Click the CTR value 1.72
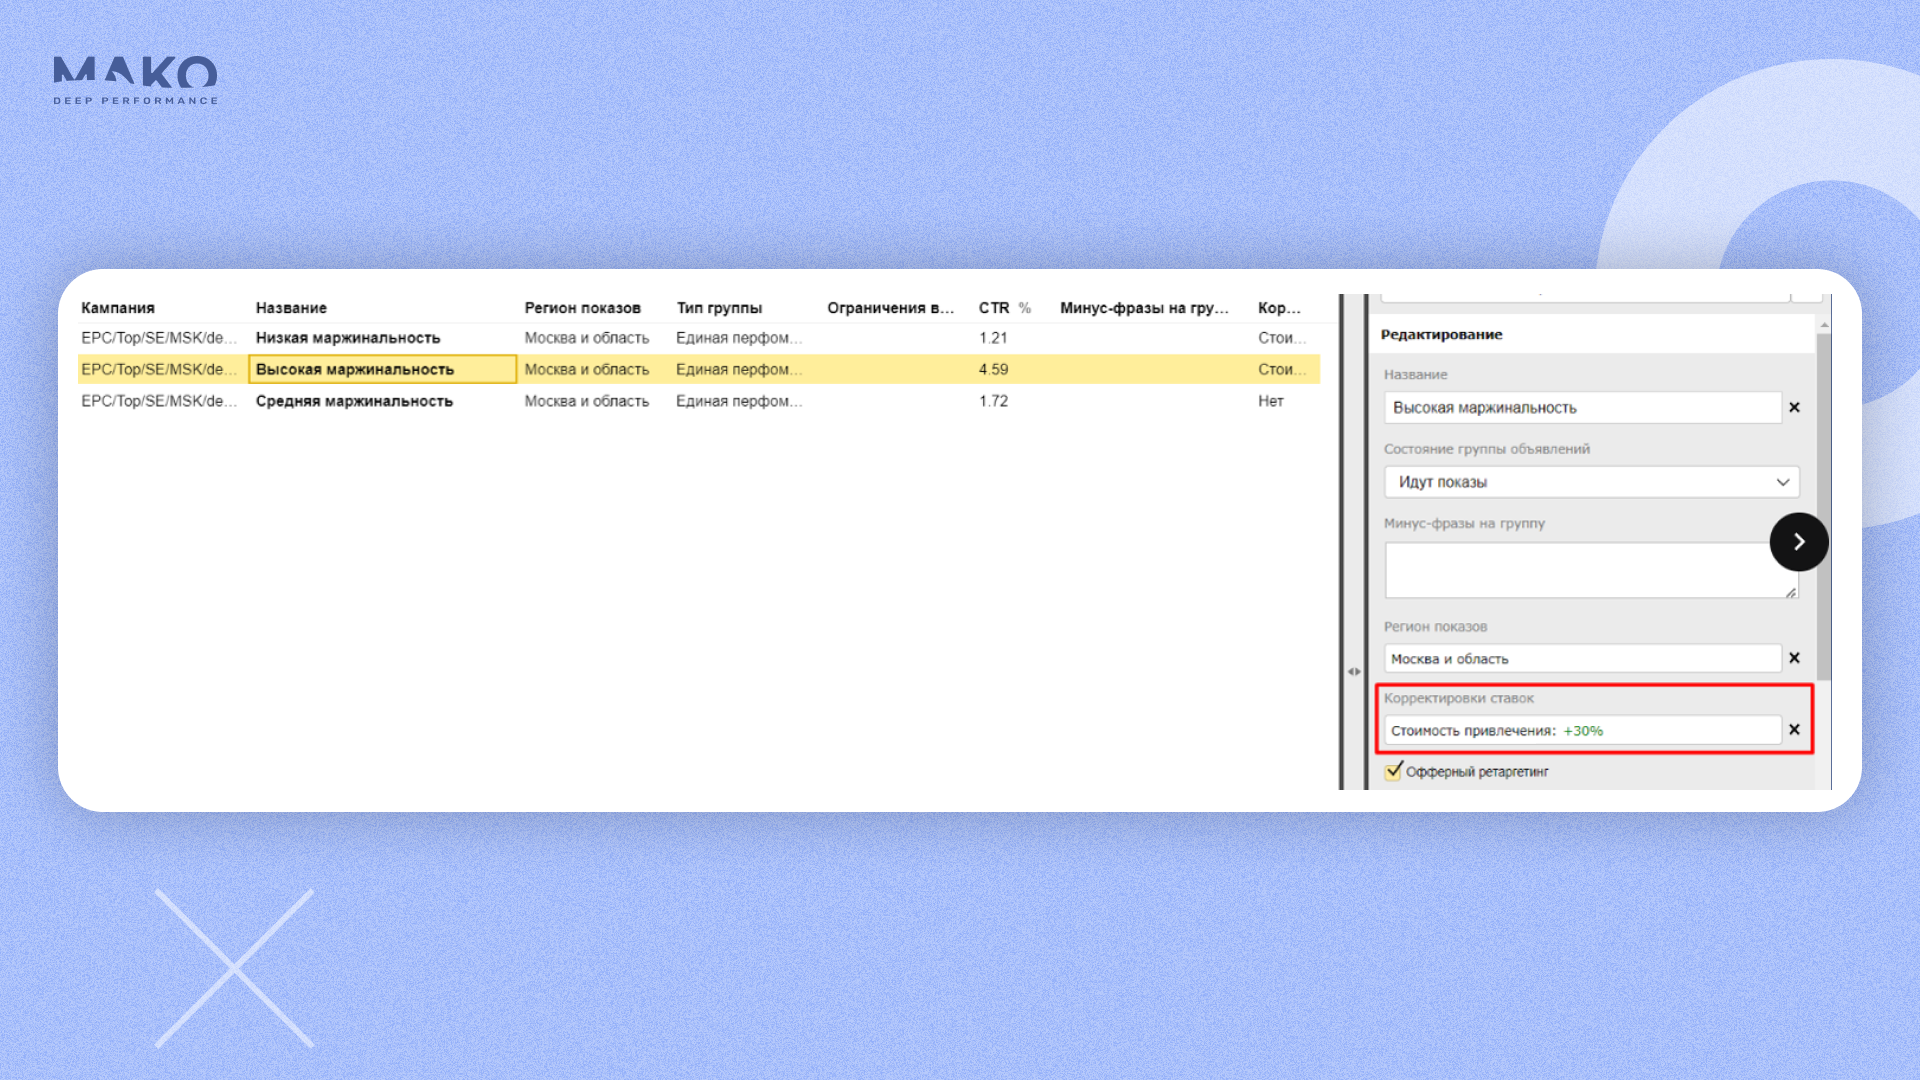The width and height of the screenshot is (1920, 1080). coord(993,401)
